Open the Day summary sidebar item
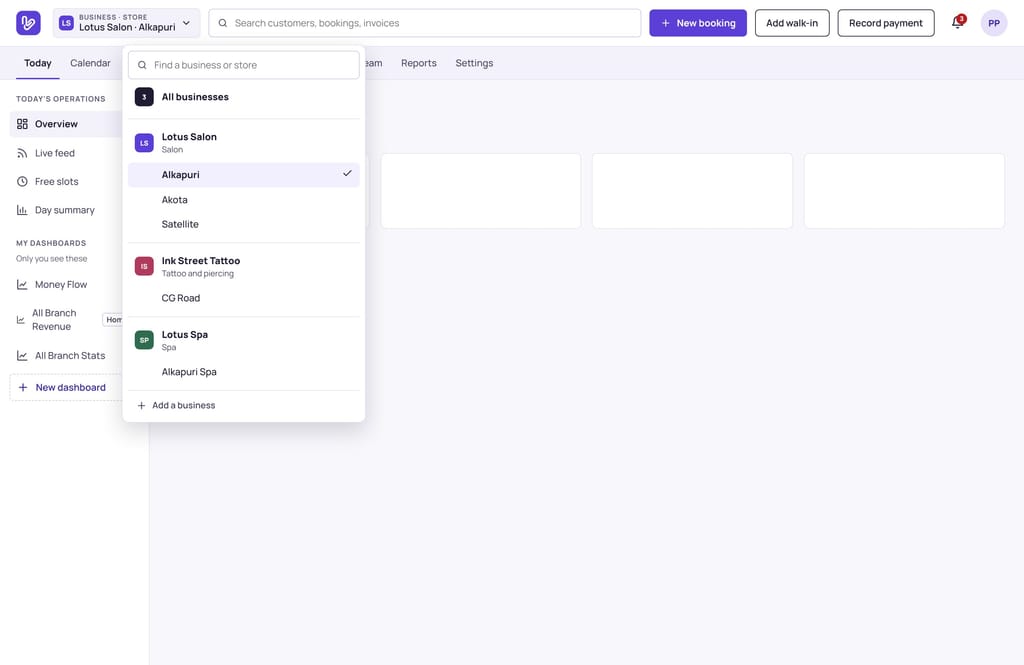This screenshot has height=665, width=1024. (x=66, y=210)
